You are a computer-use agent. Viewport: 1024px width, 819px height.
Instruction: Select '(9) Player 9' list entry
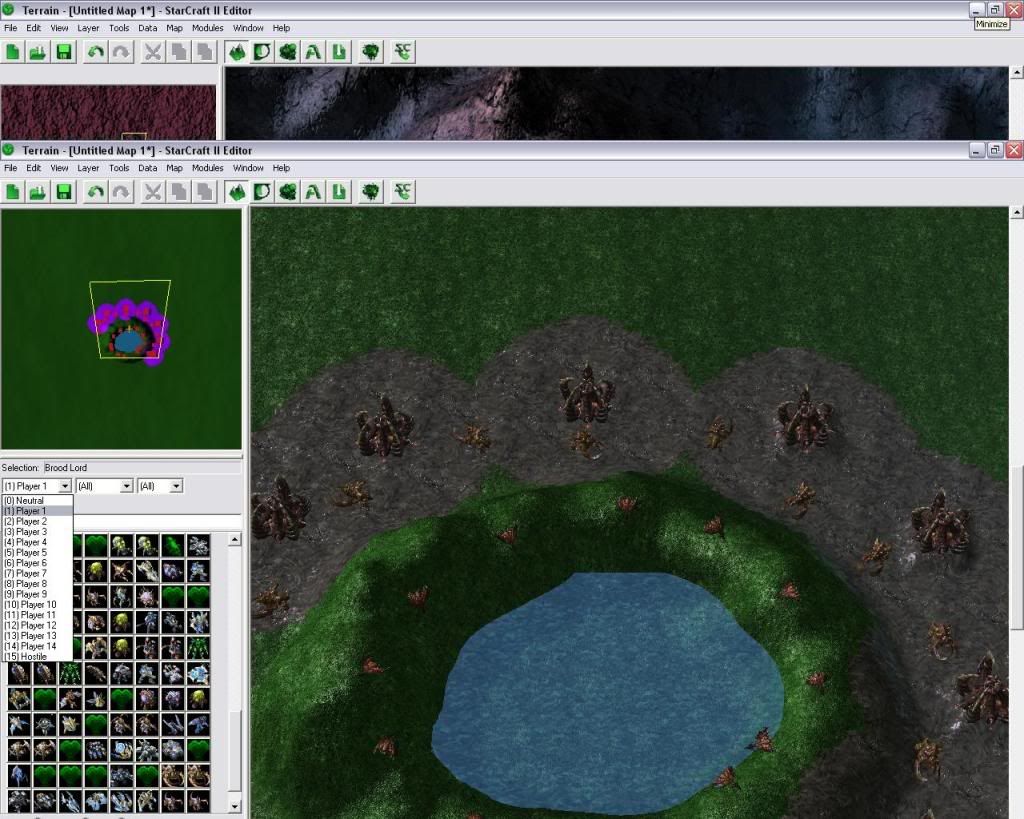(x=37, y=594)
